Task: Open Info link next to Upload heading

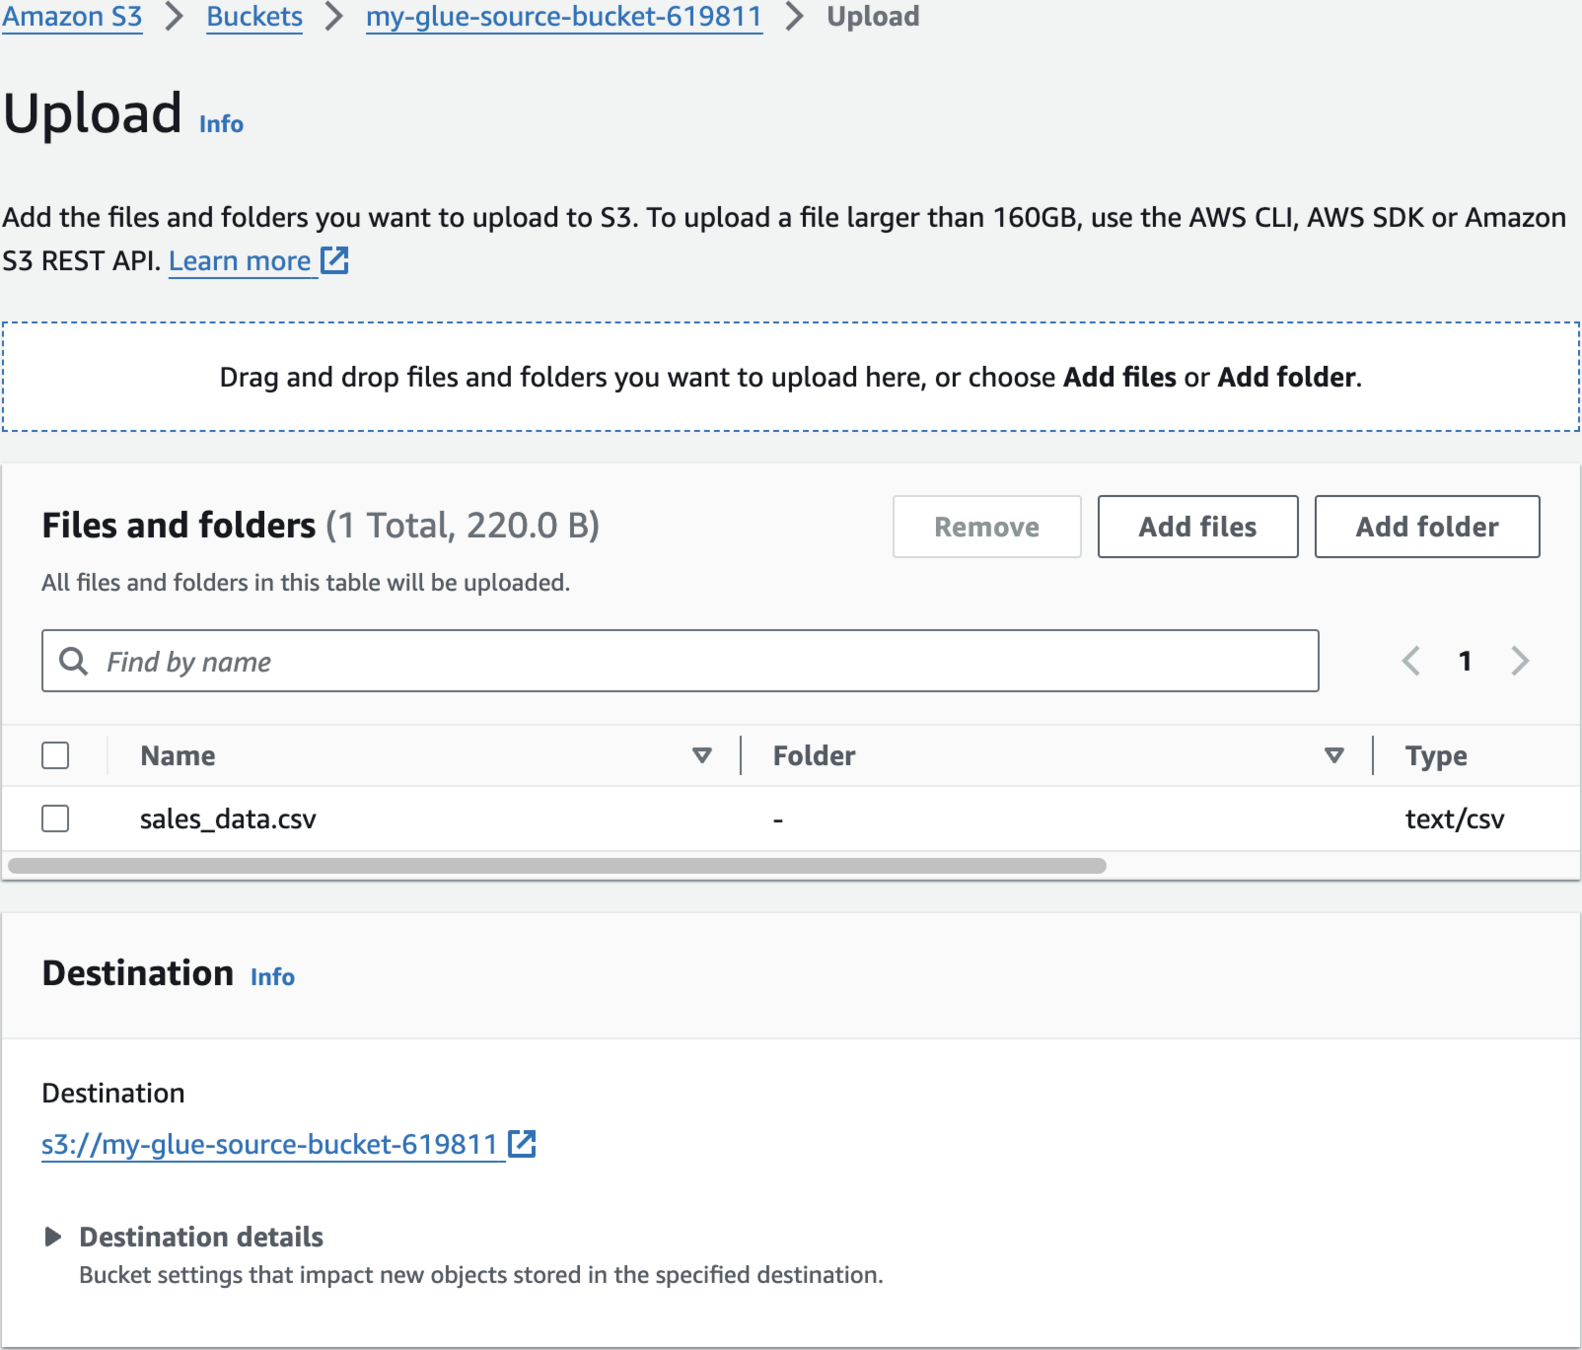Action: click(221, 123)
